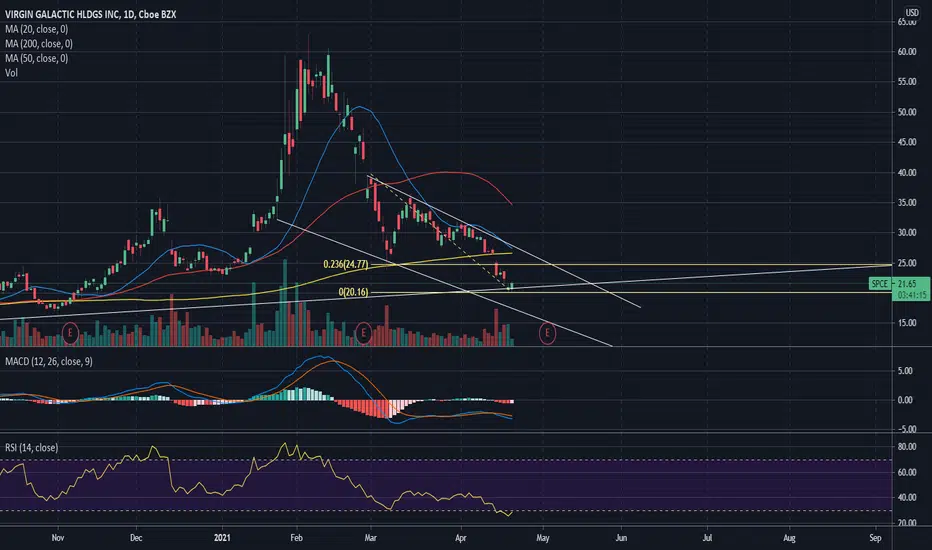Click the Sep label on time axis

(875, 538)
